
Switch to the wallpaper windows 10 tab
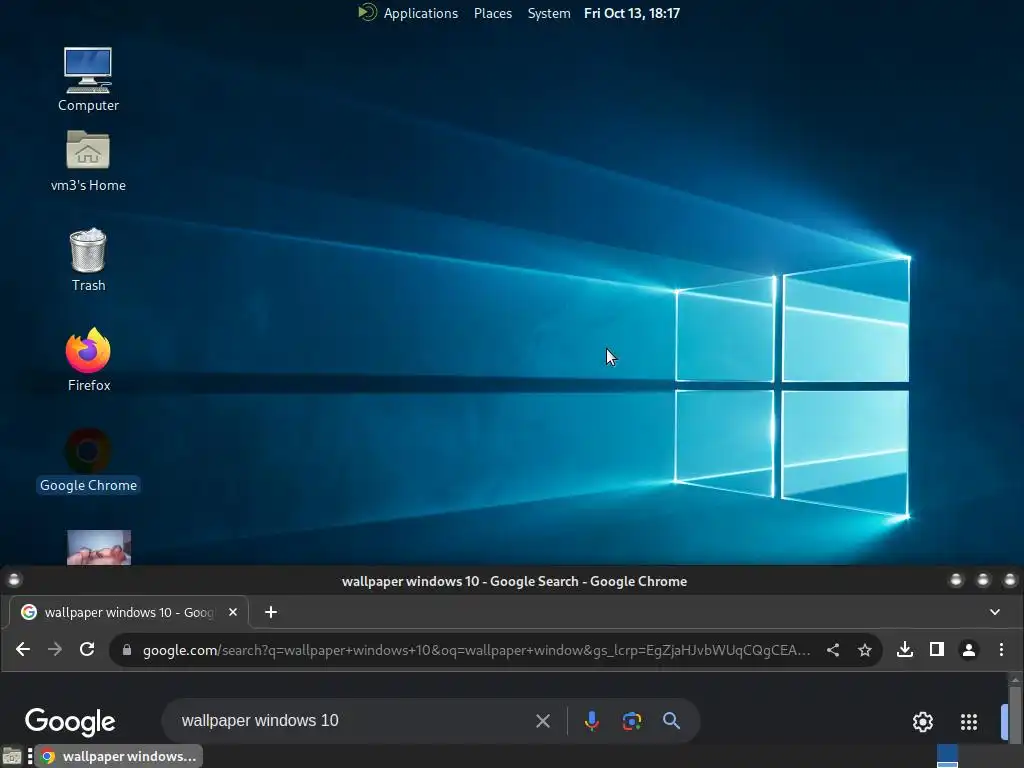pos(129,612)
